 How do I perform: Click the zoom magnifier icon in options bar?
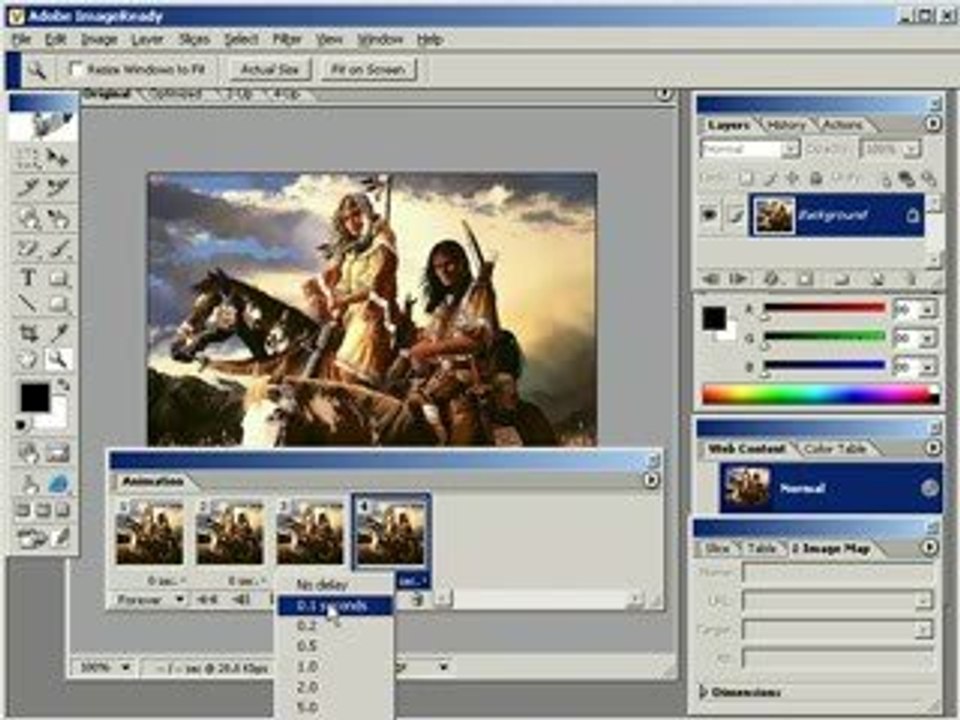tap(37, 70)
